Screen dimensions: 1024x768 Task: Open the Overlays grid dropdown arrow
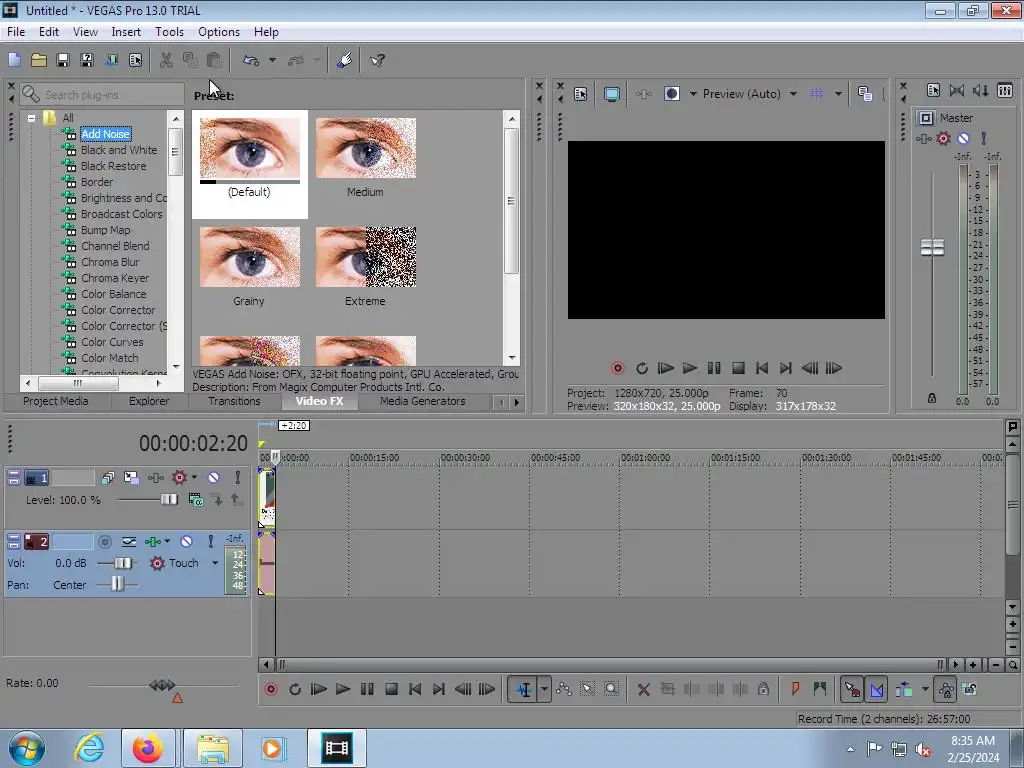(x=838, y=94)
